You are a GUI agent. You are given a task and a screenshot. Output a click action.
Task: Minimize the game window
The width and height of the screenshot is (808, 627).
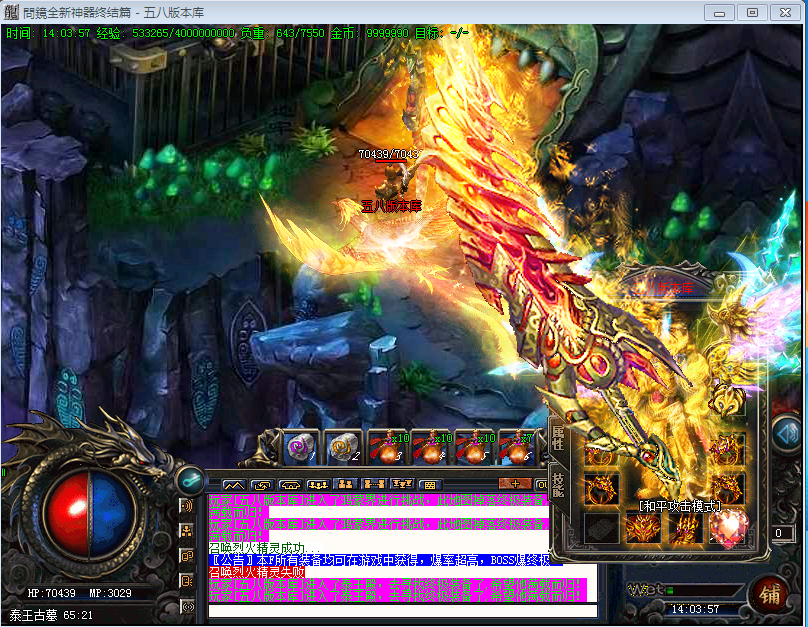click(x=720, y=13)
